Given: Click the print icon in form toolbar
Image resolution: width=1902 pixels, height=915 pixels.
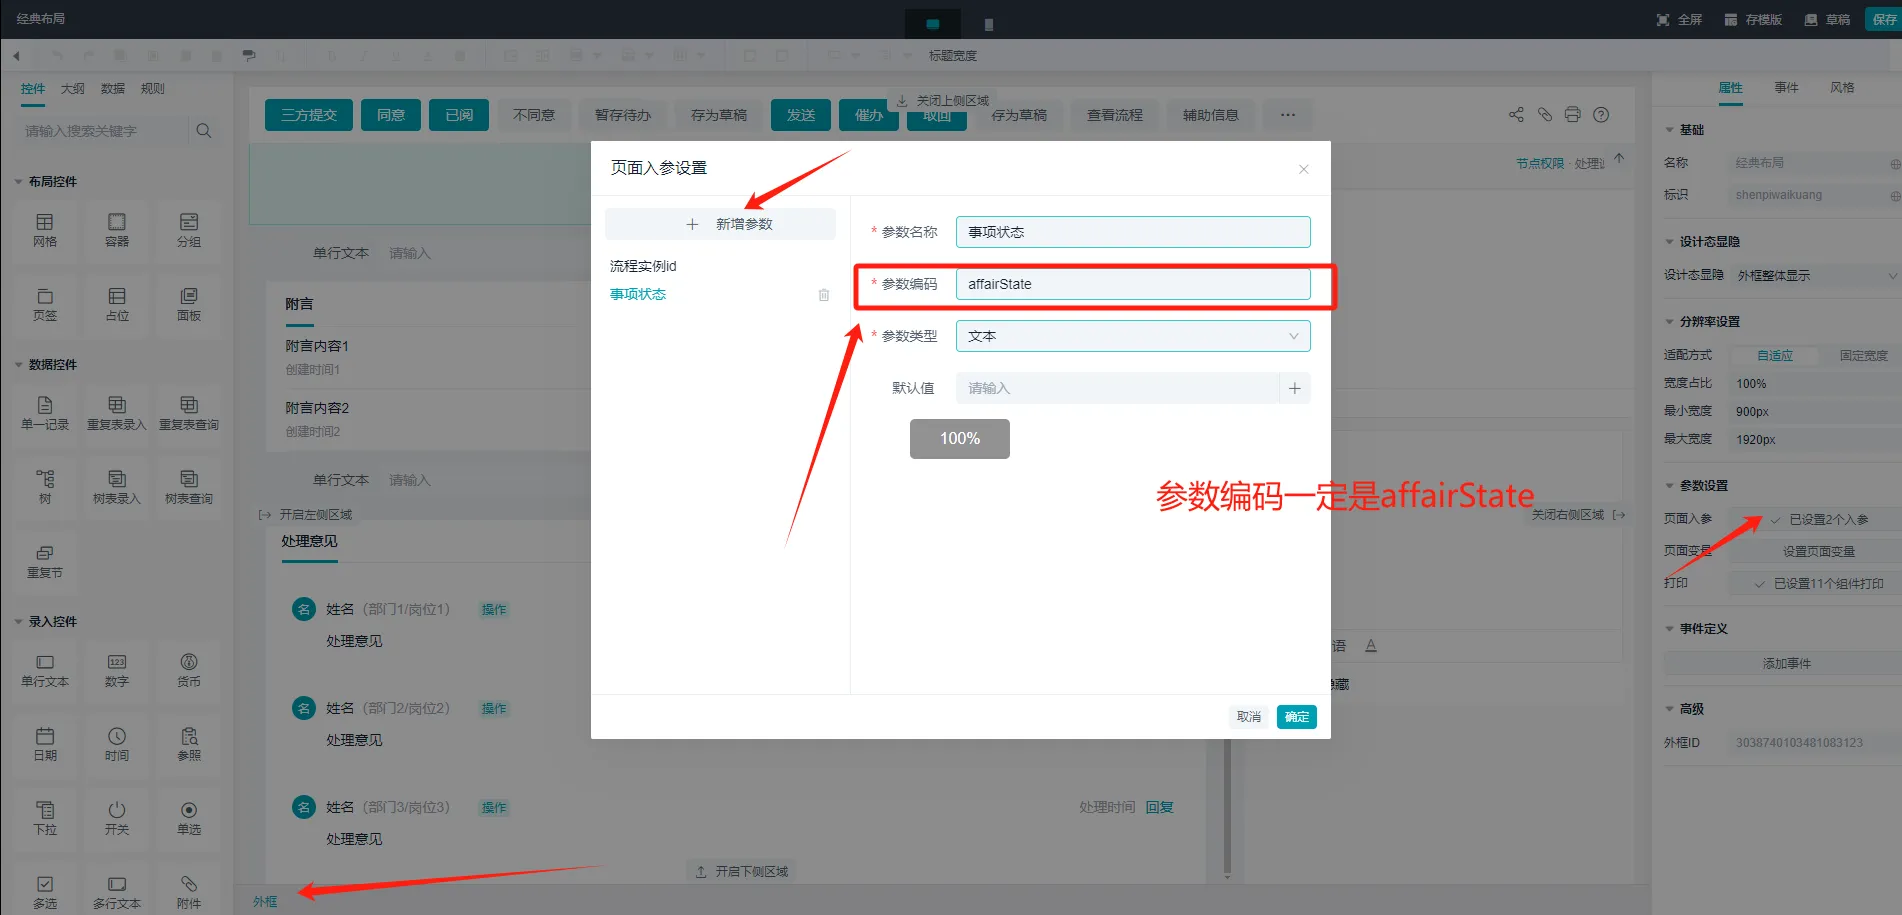Looking at the screenshot, I should point(1572,115).
